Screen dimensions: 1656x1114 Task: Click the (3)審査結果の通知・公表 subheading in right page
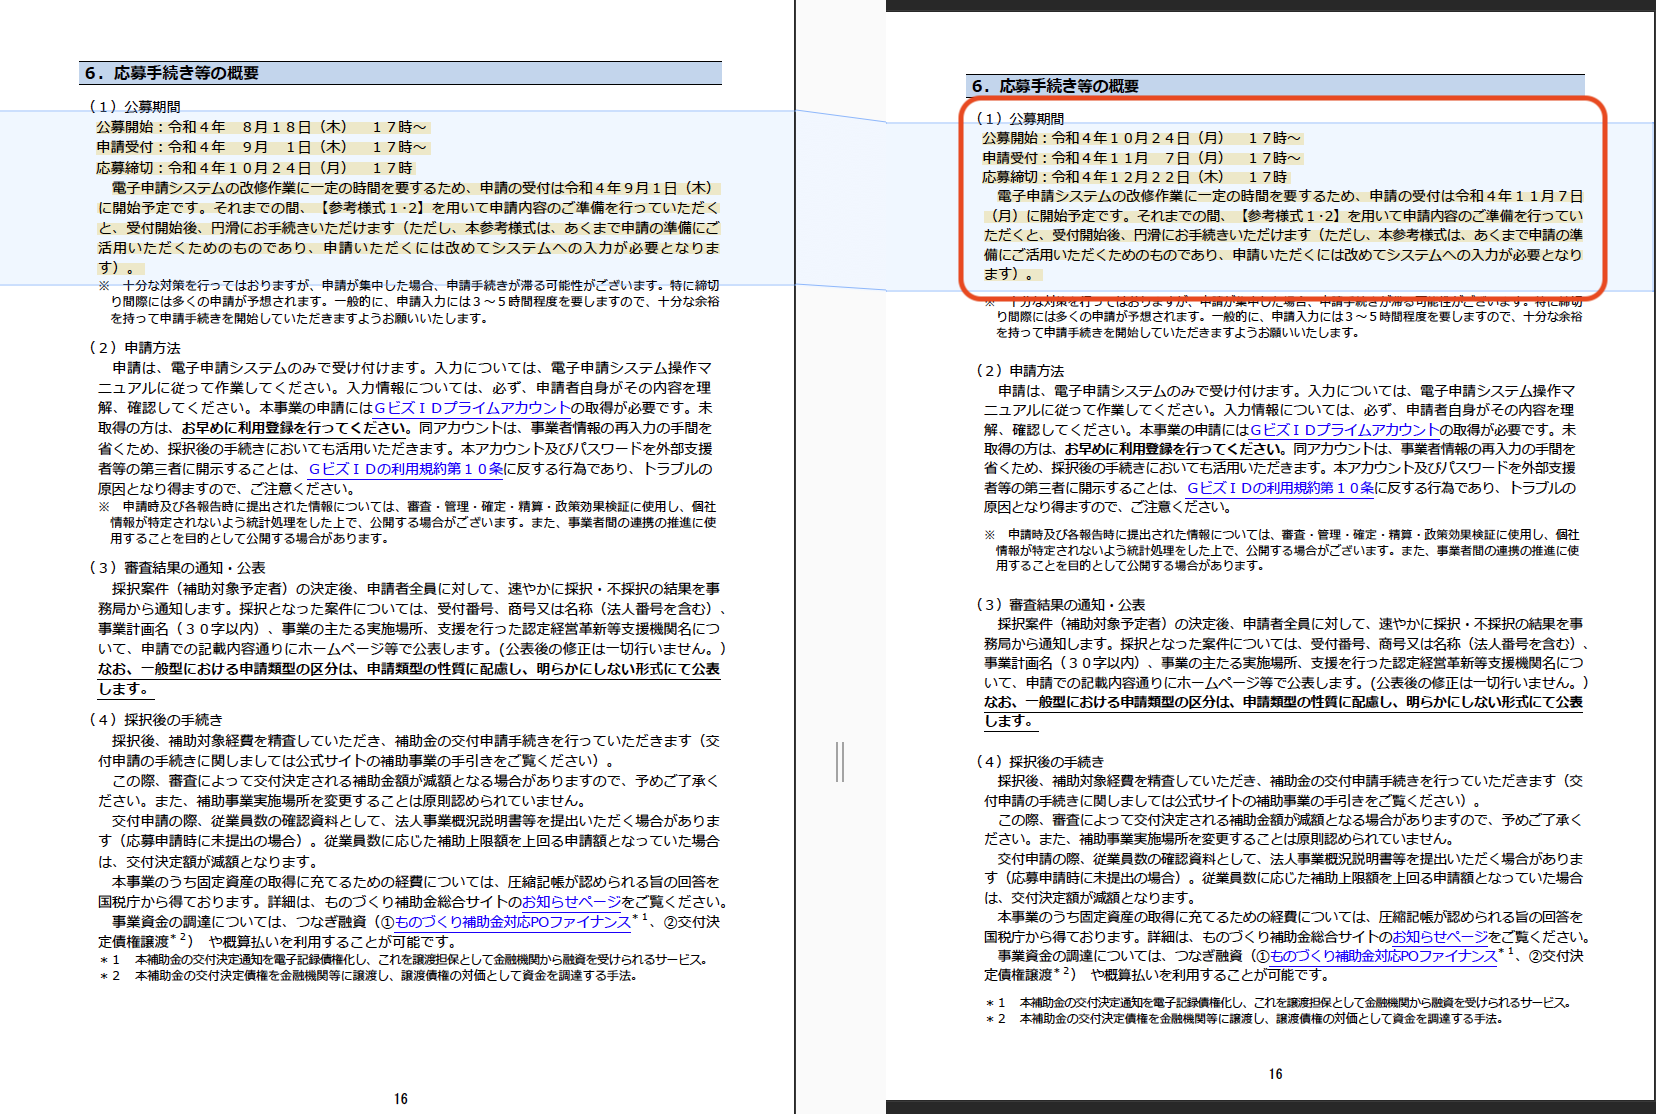pyautogui.click(x=1060, y=605)
